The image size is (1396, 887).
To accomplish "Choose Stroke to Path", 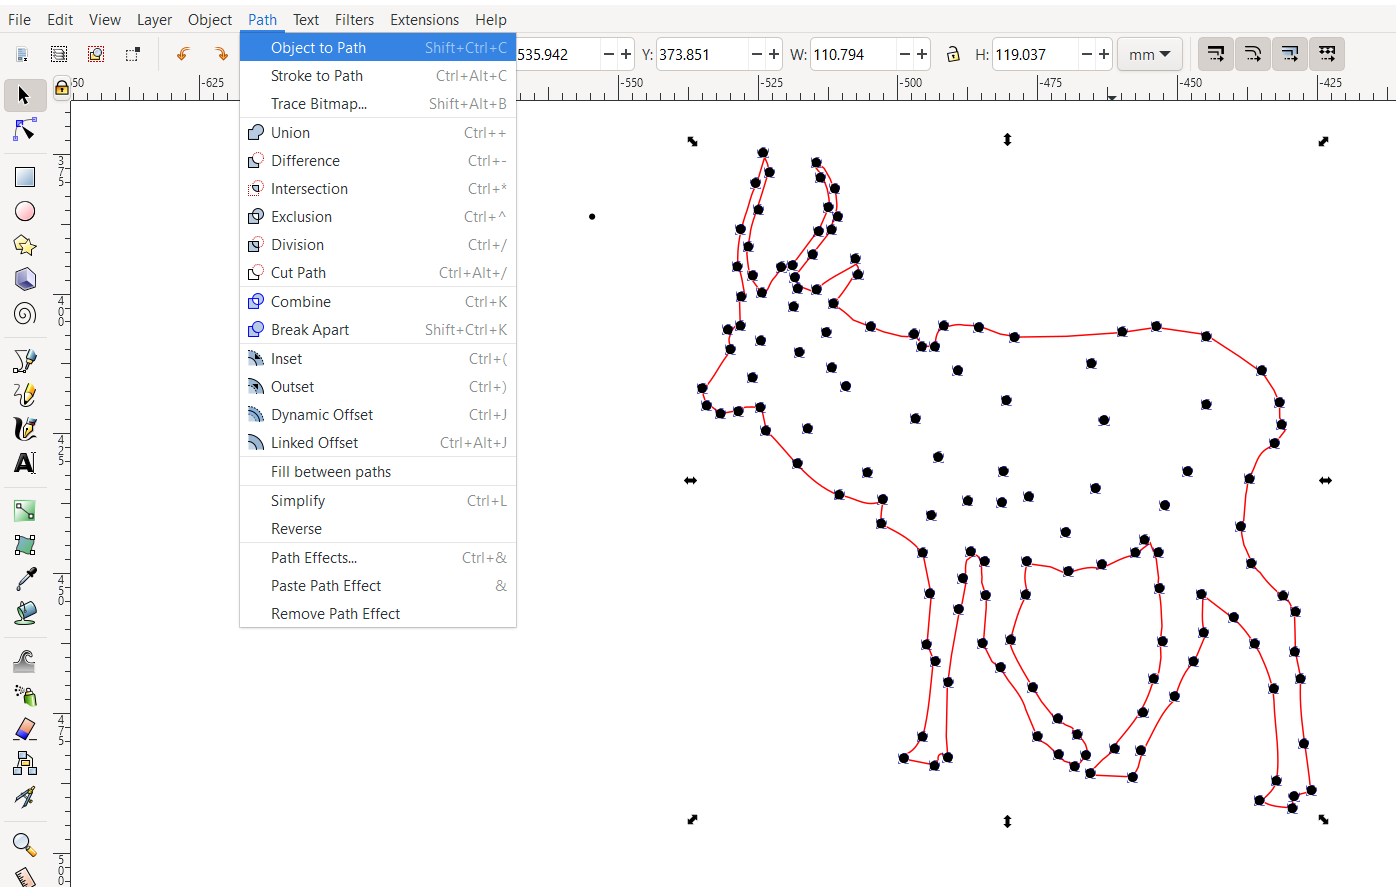I will coord(378,75).
